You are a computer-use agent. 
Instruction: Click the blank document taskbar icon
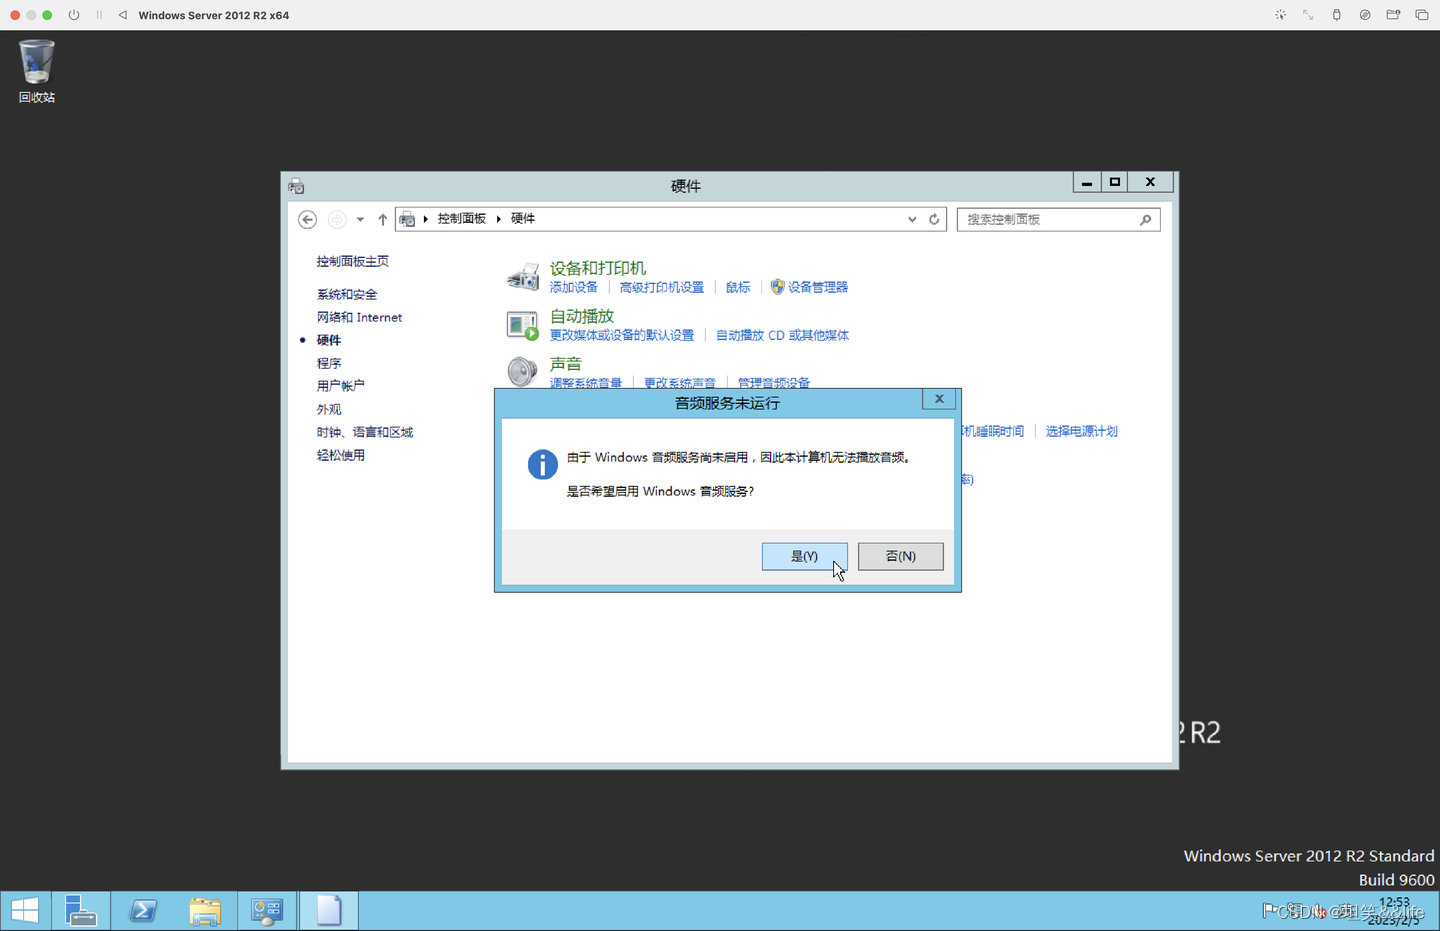click(329, 911)
